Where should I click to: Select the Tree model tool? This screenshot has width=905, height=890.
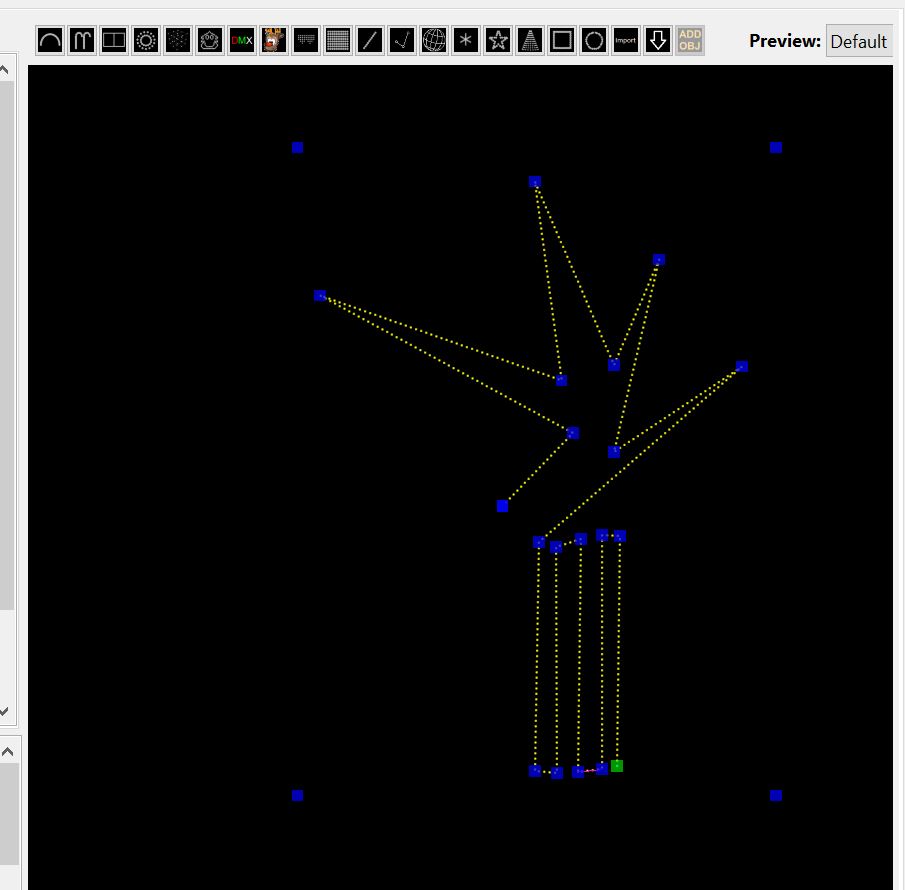[x=530, y=41]
